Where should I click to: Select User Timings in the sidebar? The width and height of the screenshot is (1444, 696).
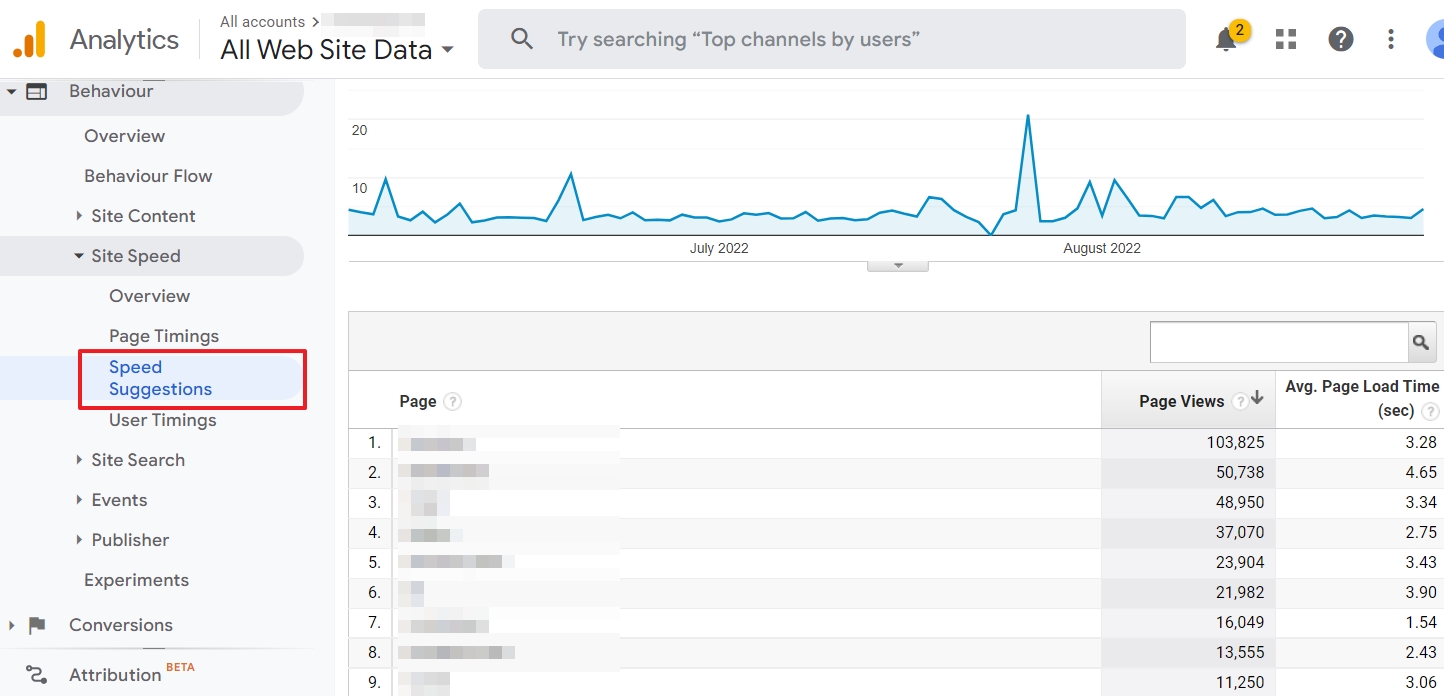(x=162, y=420)
